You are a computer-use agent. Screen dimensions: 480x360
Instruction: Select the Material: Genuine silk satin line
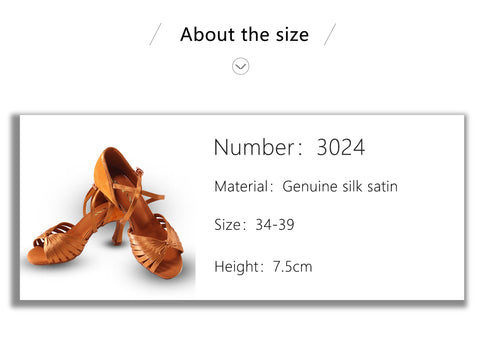coord(306,186)
